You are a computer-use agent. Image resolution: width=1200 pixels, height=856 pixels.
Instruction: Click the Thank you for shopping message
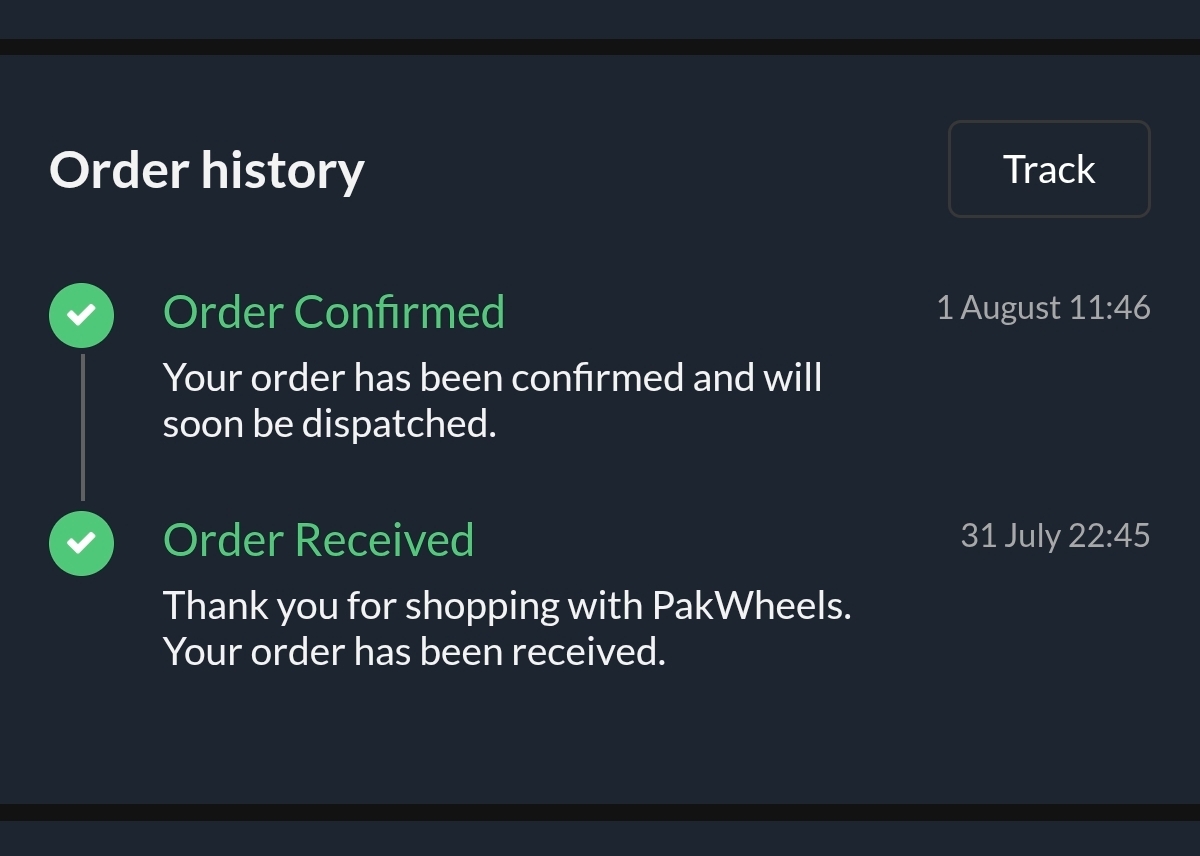pos(507,628)
